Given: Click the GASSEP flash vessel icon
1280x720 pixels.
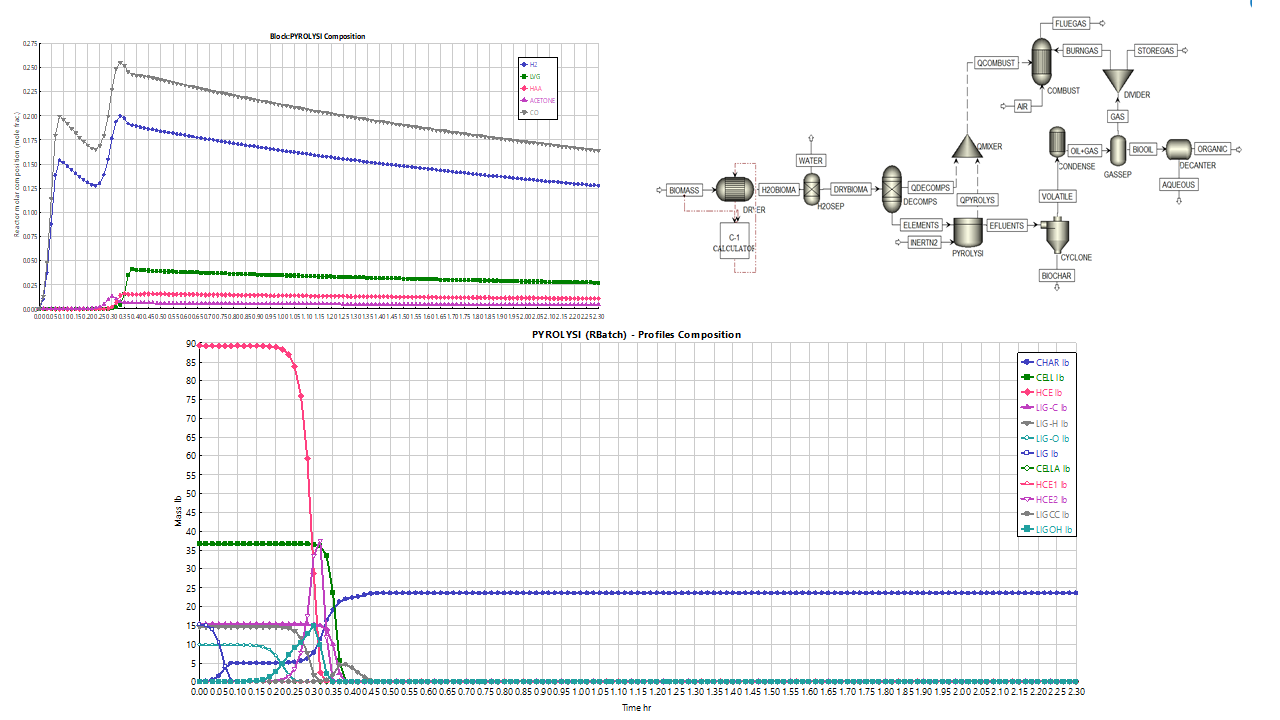Looking at the screenshot, I should coord(1117,150).
